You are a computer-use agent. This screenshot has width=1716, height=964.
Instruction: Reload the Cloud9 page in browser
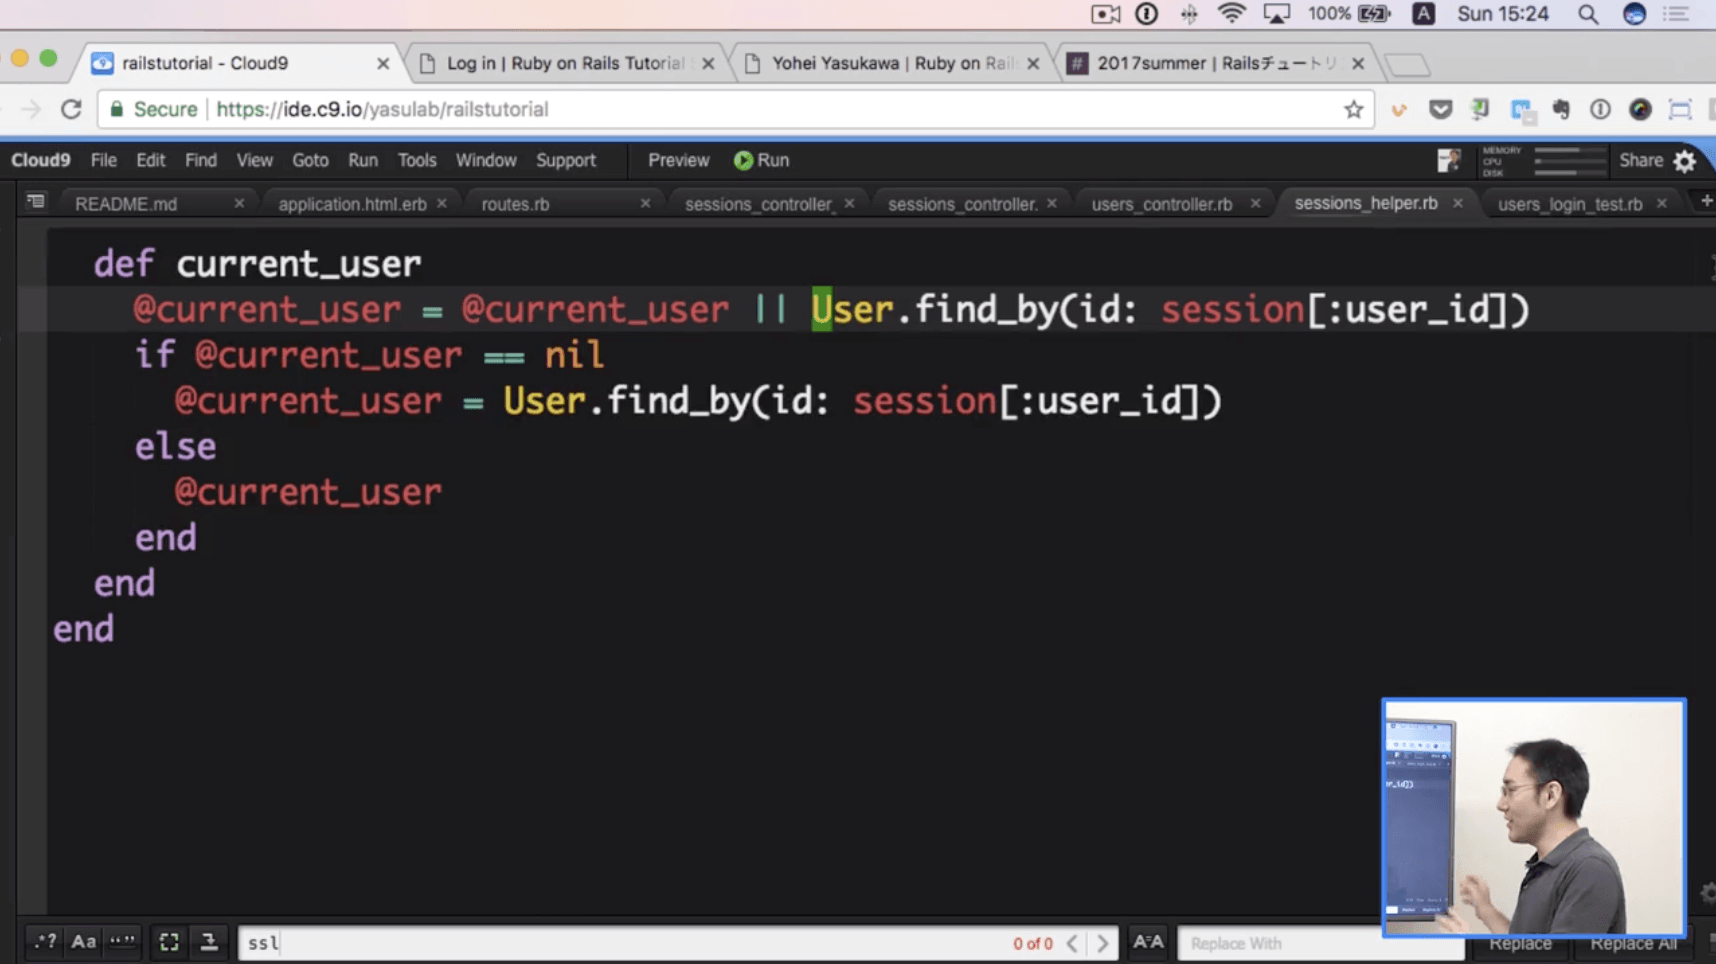tap(71, 109)
